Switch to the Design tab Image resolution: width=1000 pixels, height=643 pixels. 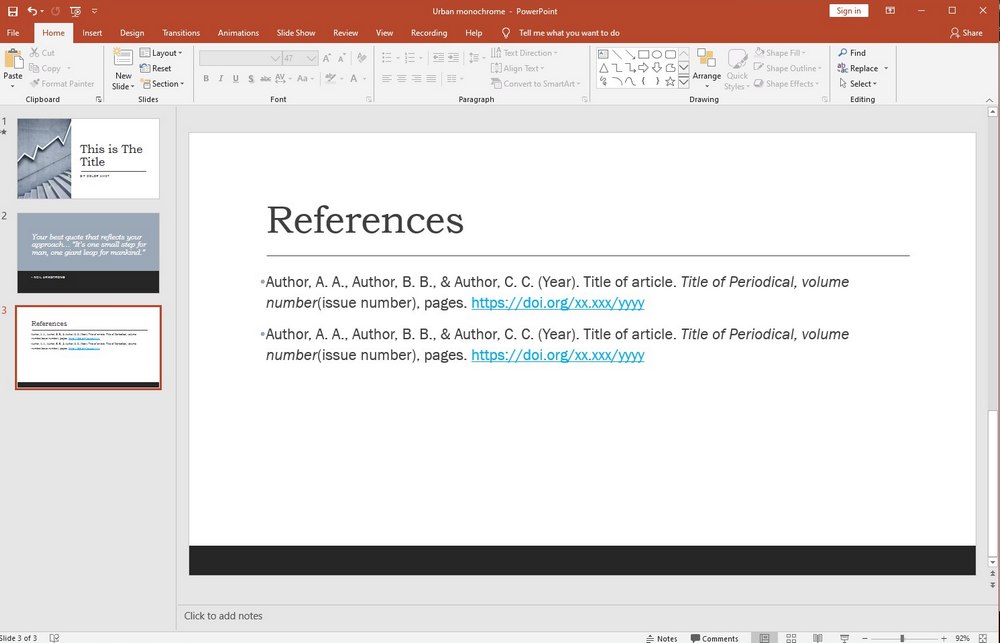pyautogui.click(x=131, y=32)
